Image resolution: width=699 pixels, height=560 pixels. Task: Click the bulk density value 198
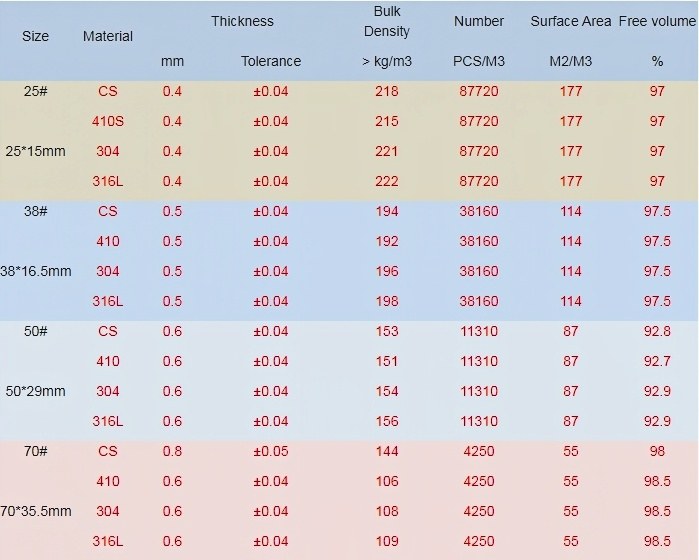click(x=387, y=301)
